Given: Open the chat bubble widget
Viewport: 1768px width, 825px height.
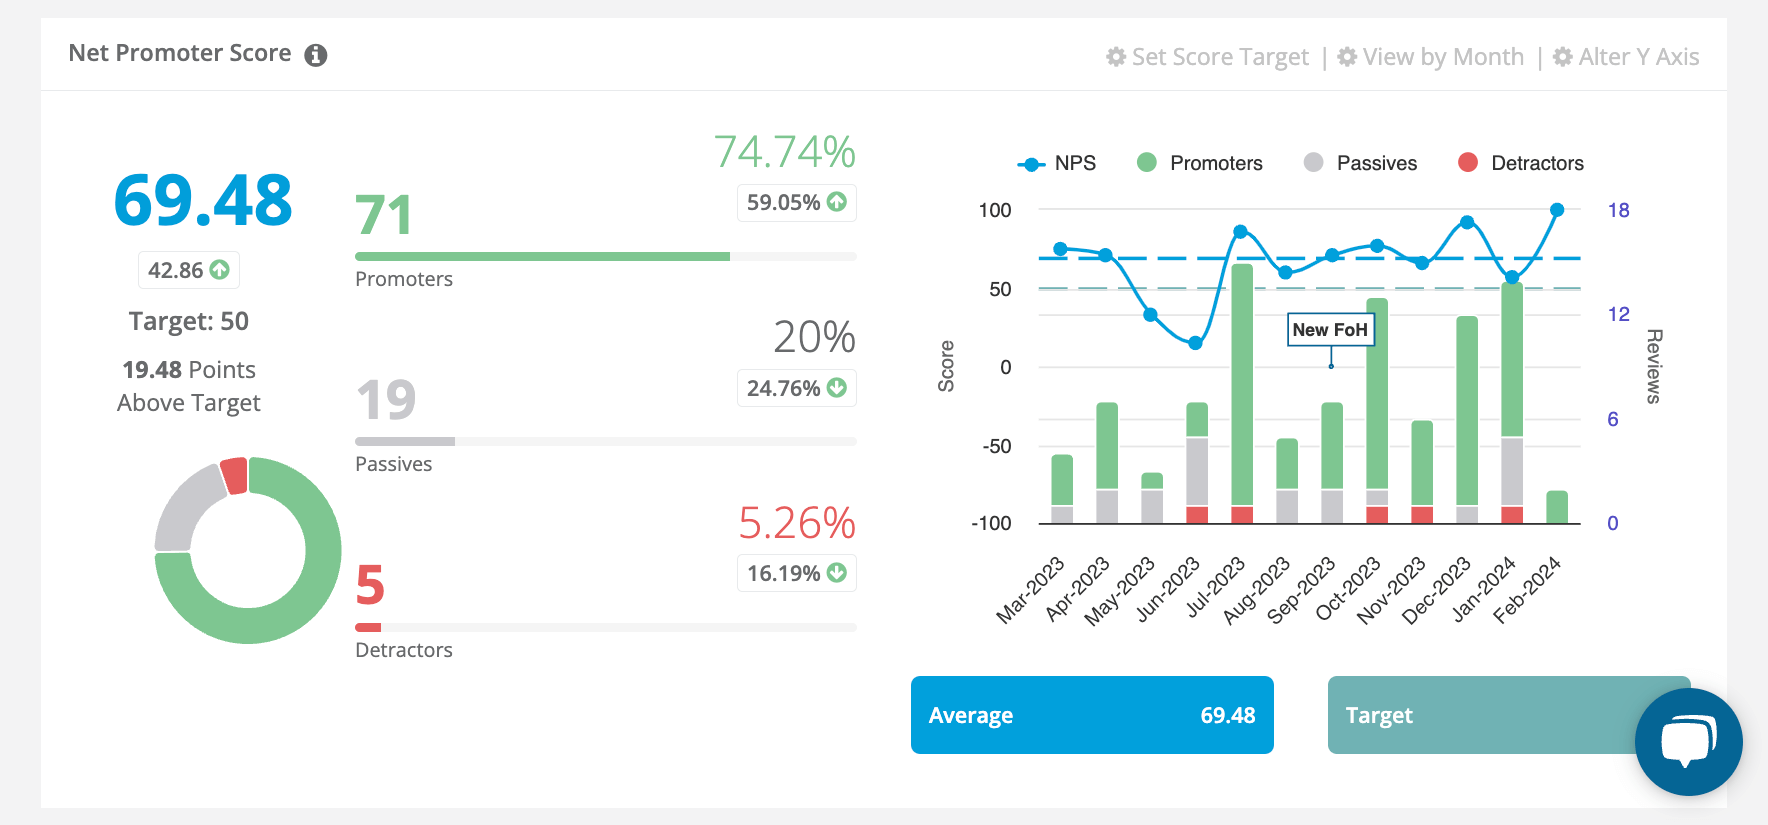Looking at the screenshot, I should [x=1688, y=742].
